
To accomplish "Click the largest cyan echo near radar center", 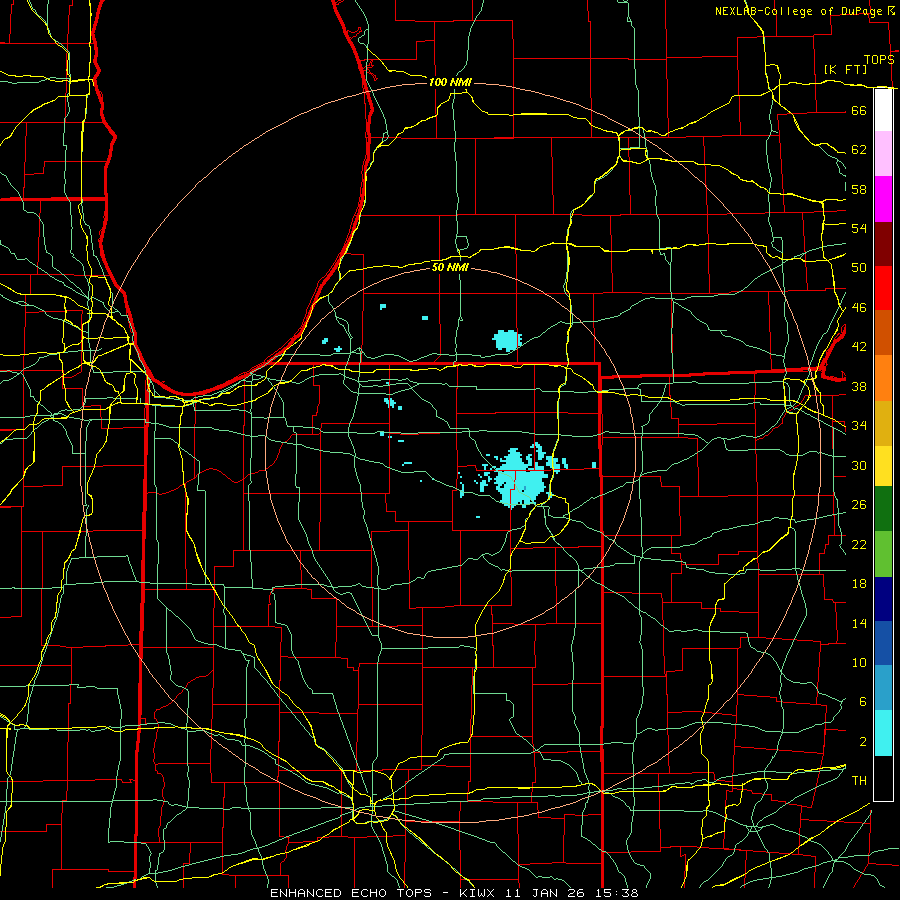I will 521,480.
